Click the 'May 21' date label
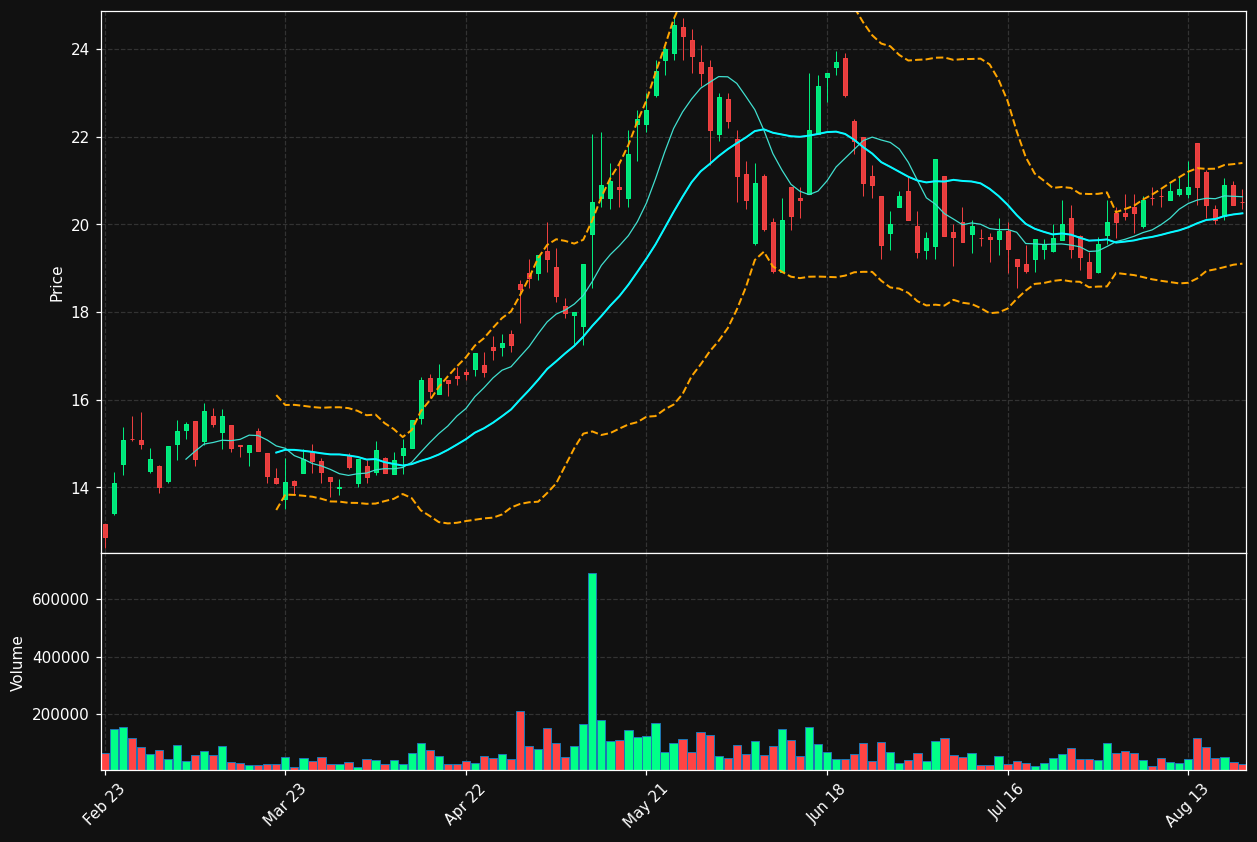Image resolution: width=1257 pixels, height=842 pixels. pyautogui.click(x=645, y=803)
